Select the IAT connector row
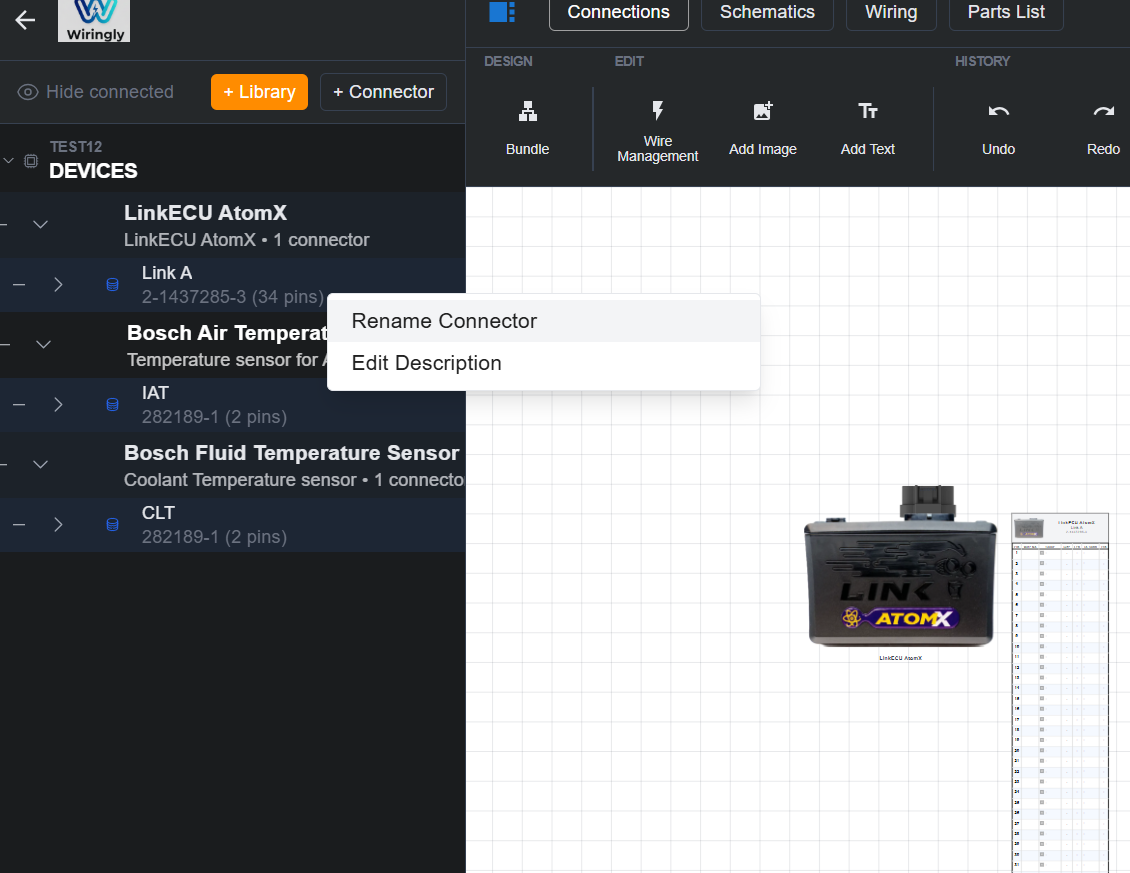The width and height of the screenshot is (1130, 873). pos(233,404)
